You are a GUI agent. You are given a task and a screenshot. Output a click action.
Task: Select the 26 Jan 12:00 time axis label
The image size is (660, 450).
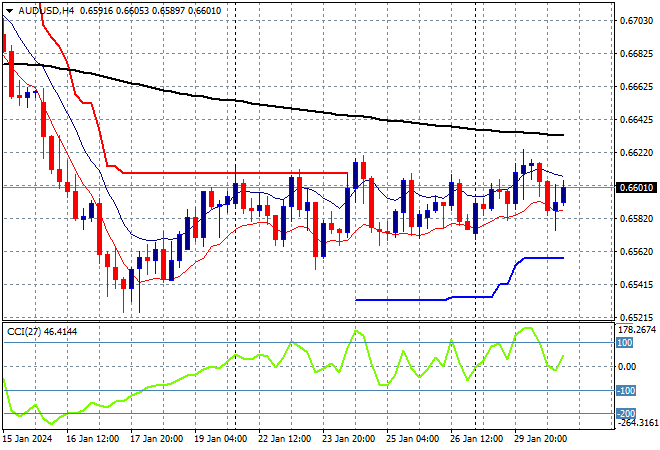476,439
